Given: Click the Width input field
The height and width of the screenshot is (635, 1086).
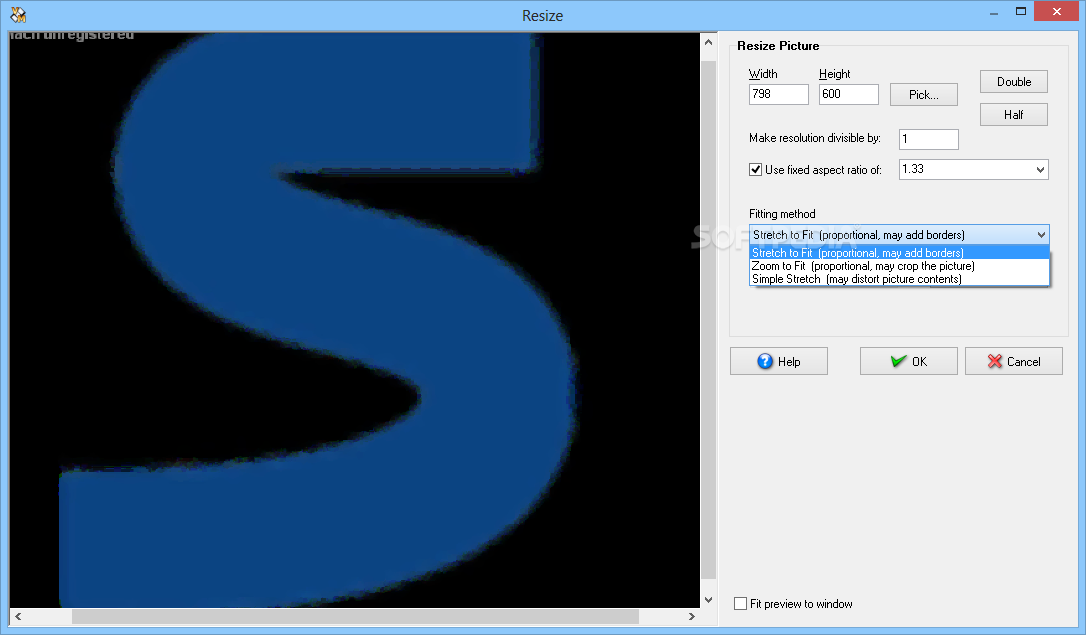Looking at the screenshot, I should [x=778, y=94].
